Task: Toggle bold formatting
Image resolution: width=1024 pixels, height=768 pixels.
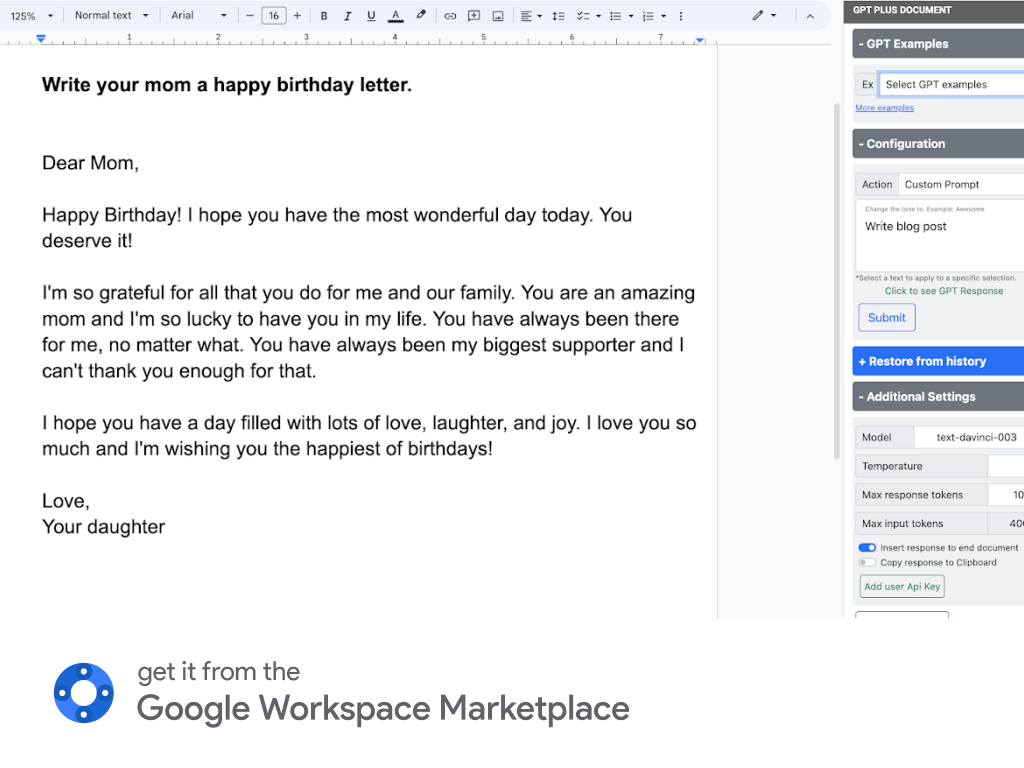Action: pos(323,15)
